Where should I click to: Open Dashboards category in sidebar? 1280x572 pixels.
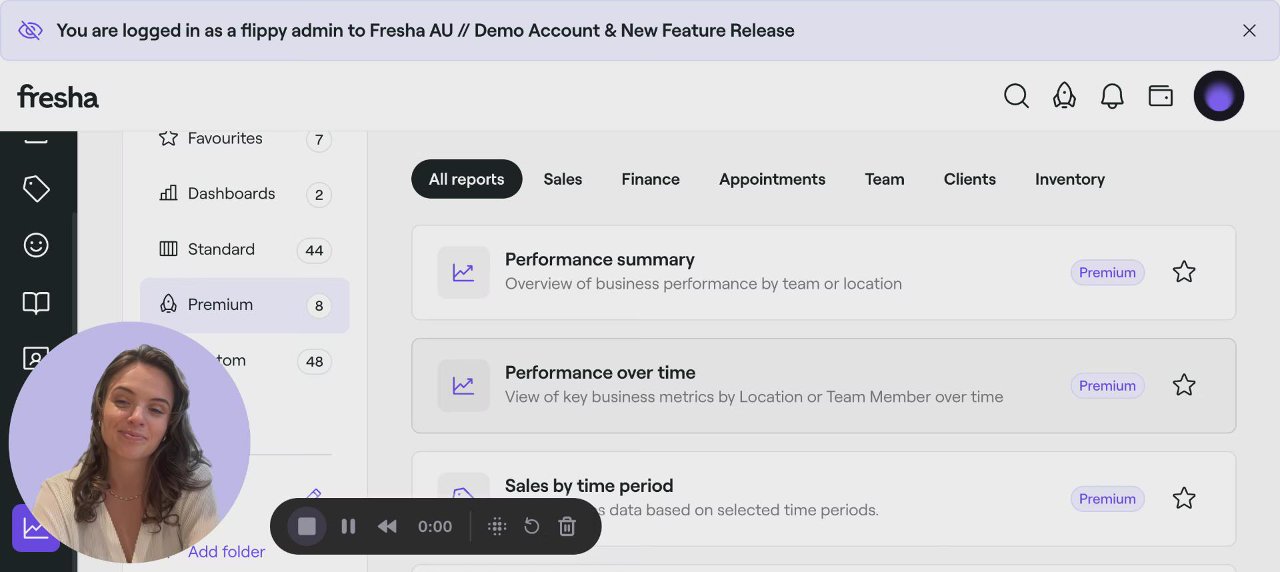(231, 194)
